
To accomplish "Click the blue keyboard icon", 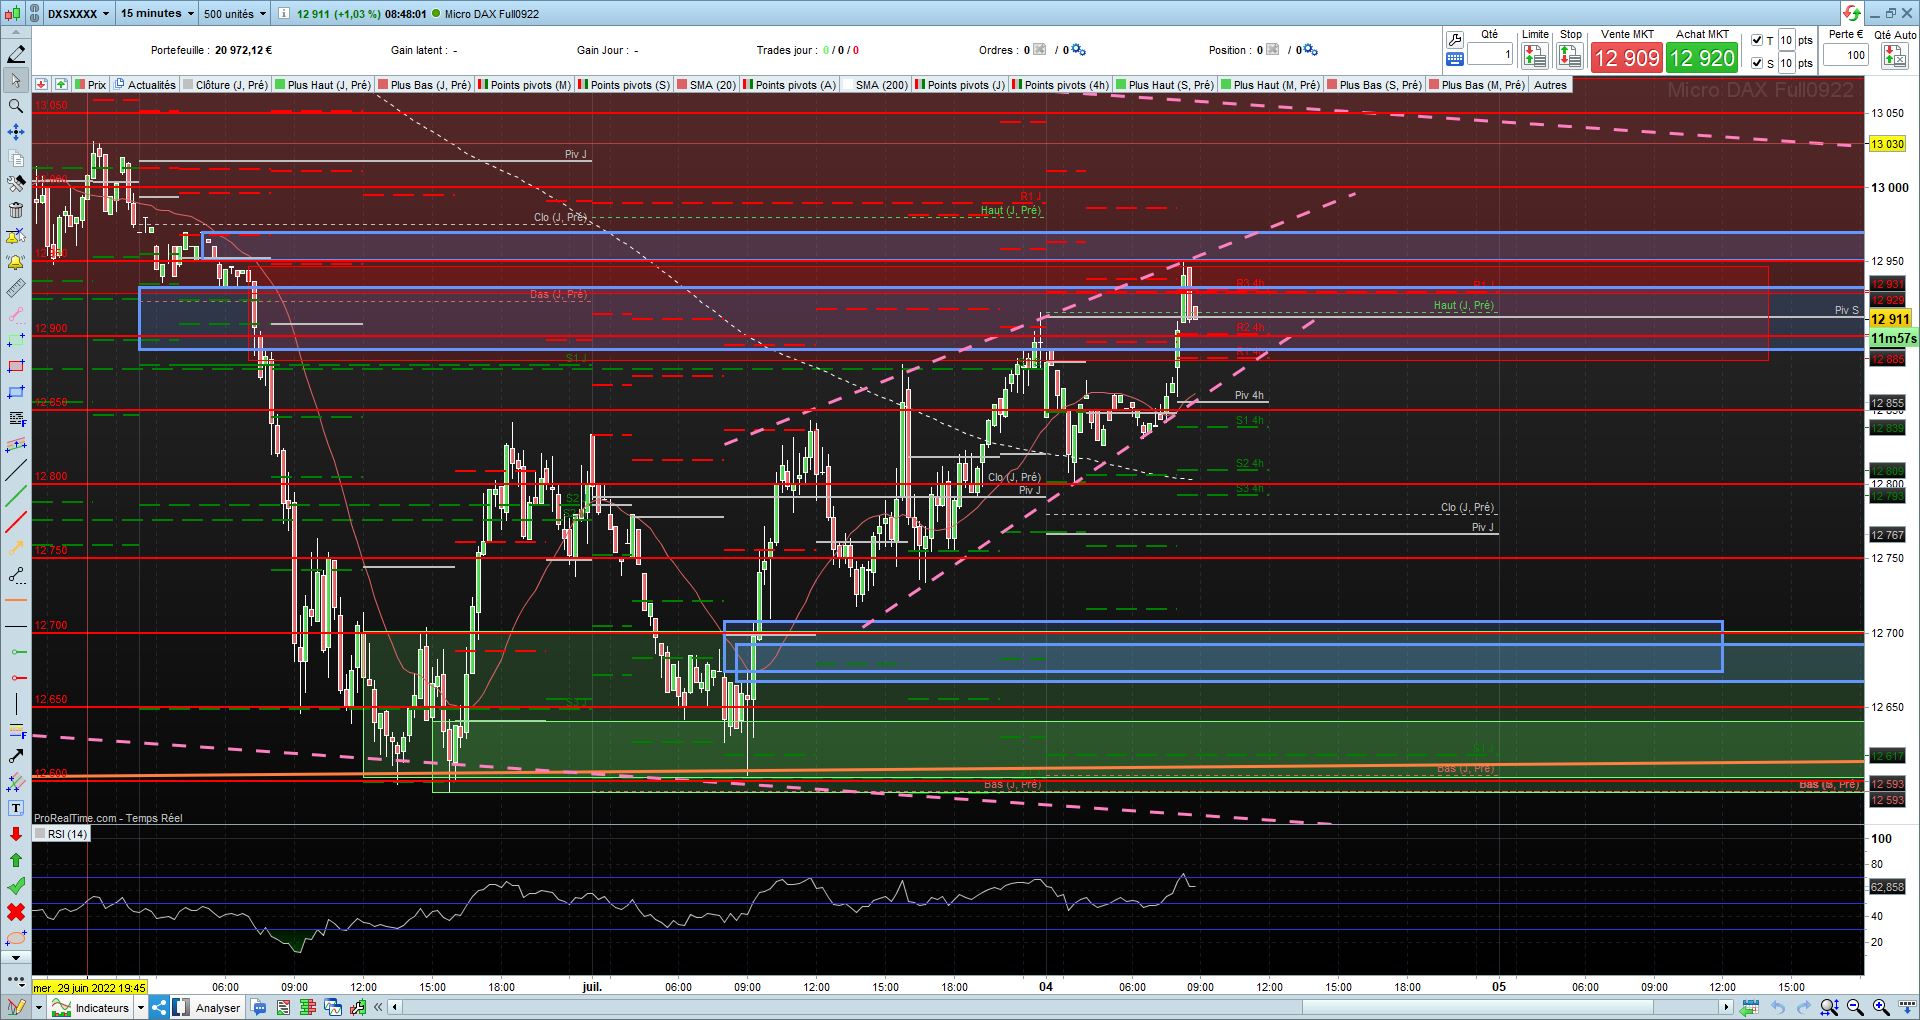I will click(x=1455, y=60).
